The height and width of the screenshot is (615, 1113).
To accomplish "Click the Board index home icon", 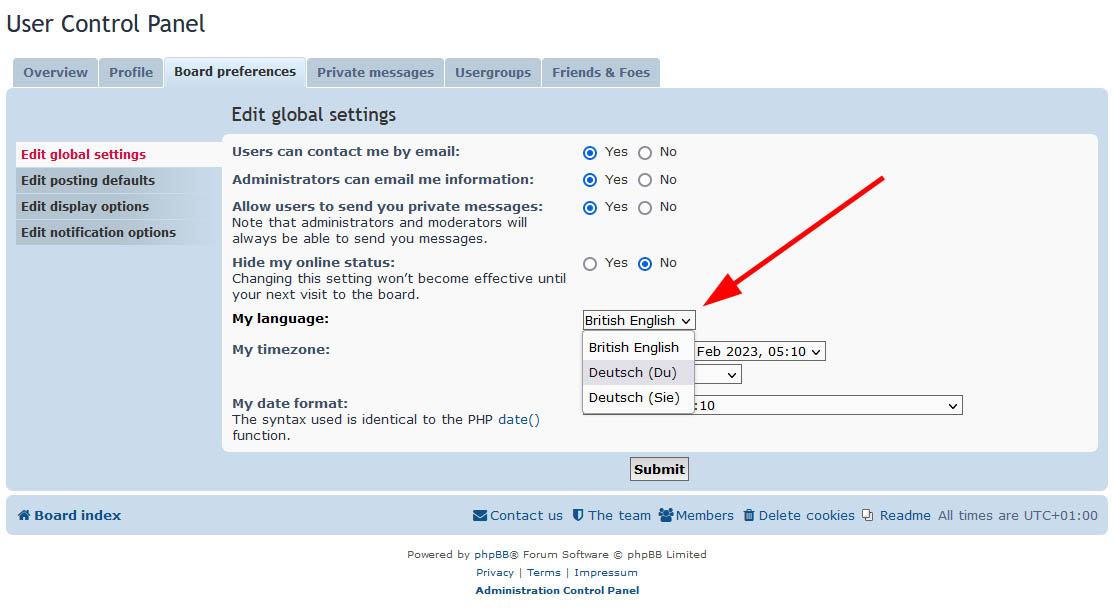I will coord(24,516).
